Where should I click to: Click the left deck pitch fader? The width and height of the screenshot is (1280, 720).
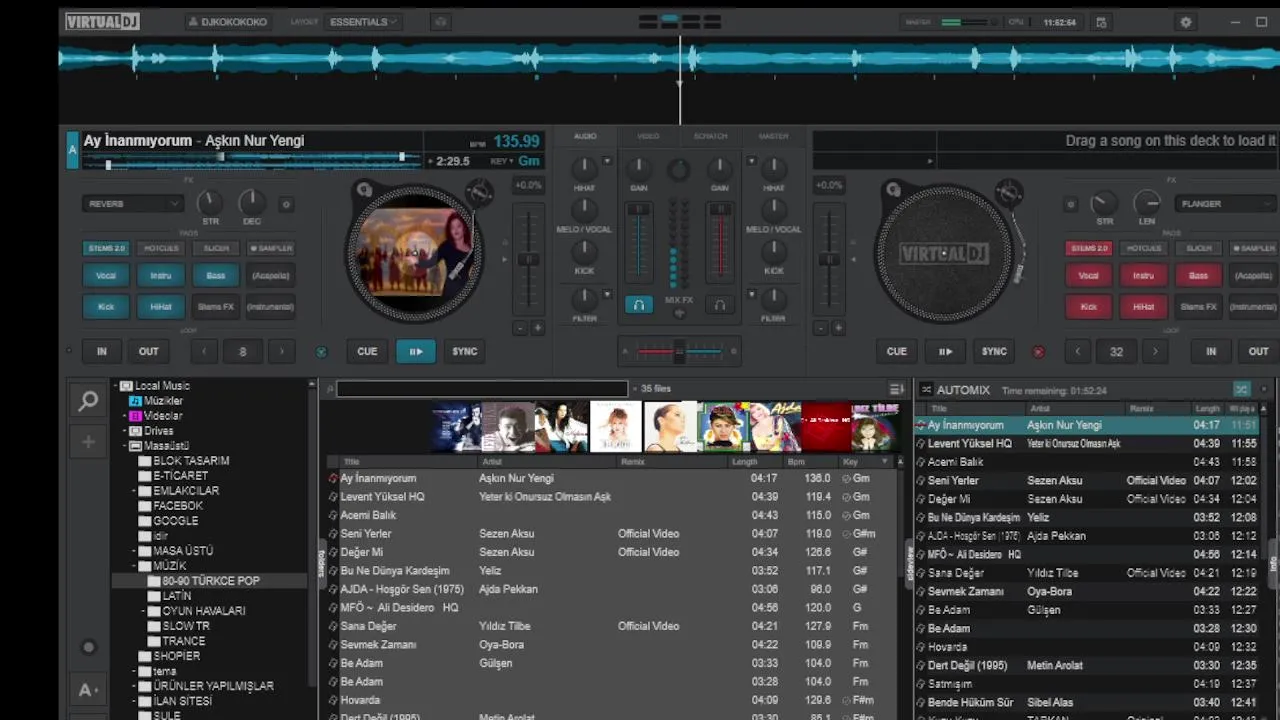527,259
